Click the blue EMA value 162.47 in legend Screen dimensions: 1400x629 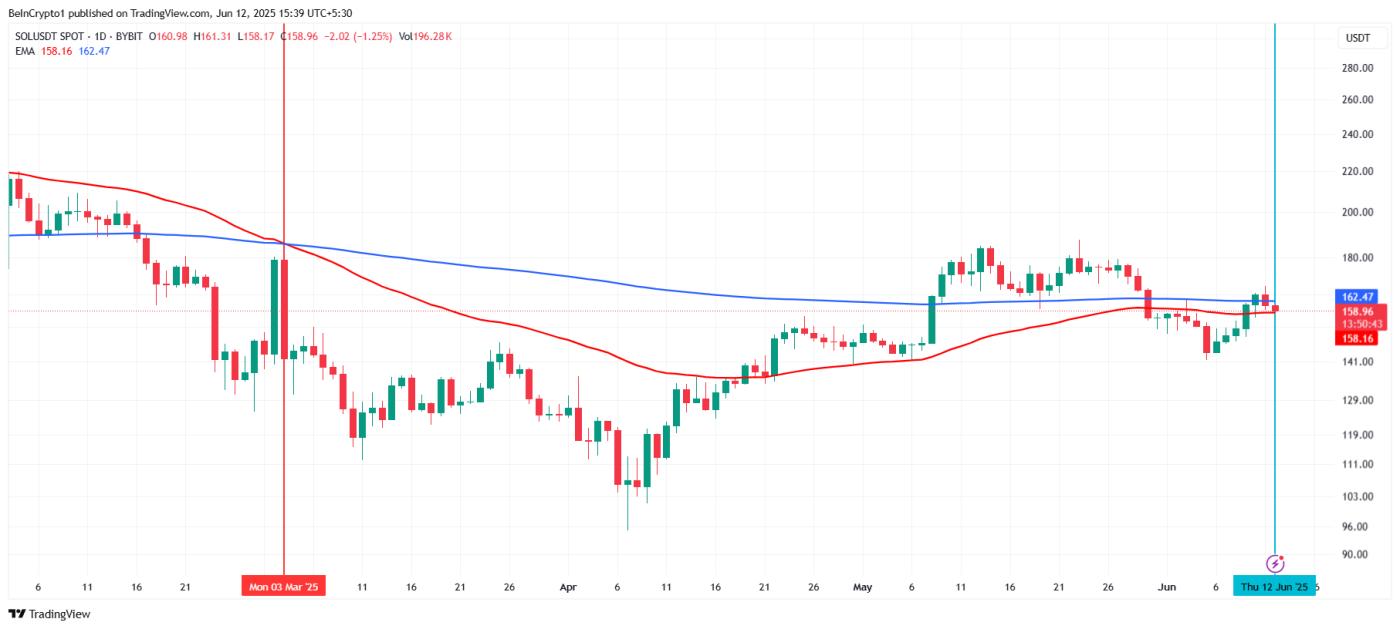pyautogui.click(x=94, y=51)
